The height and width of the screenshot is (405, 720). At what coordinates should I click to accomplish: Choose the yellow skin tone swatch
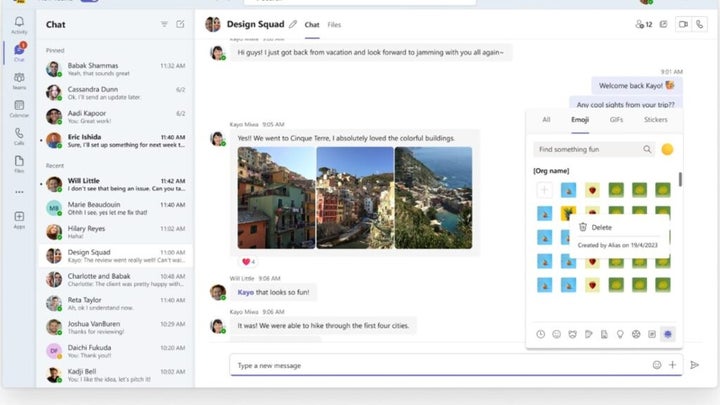point(667,149)
